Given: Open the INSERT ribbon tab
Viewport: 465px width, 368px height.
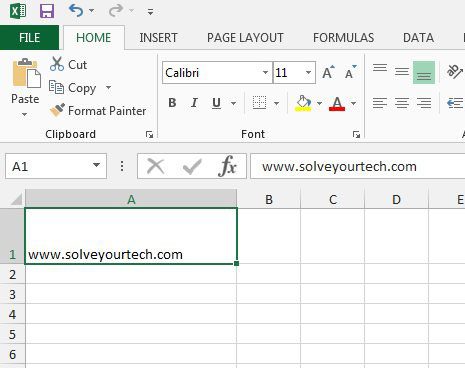Looking at the screenshot, I should (158, 38).
